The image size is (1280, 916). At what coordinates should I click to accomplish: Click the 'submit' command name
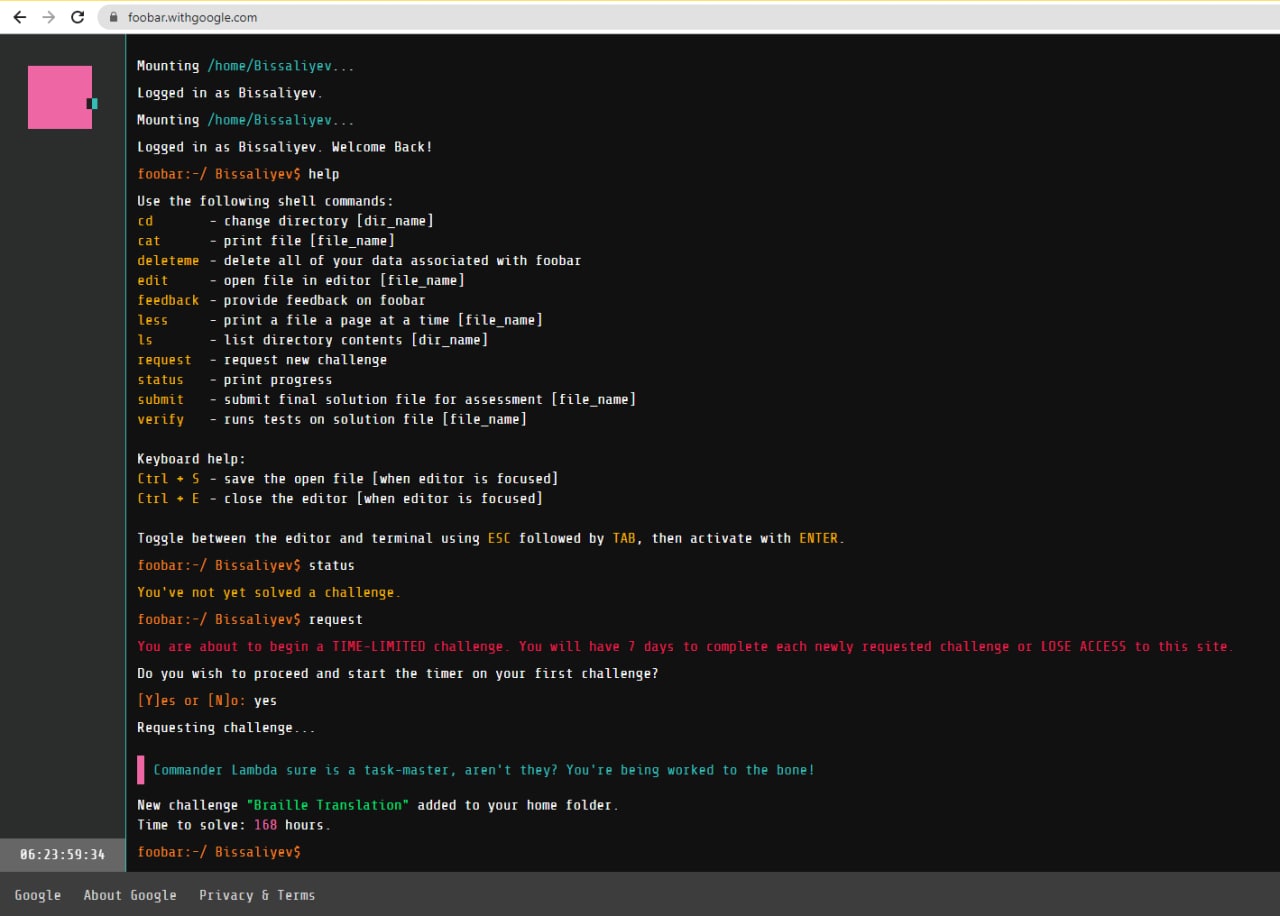point(161,399)
